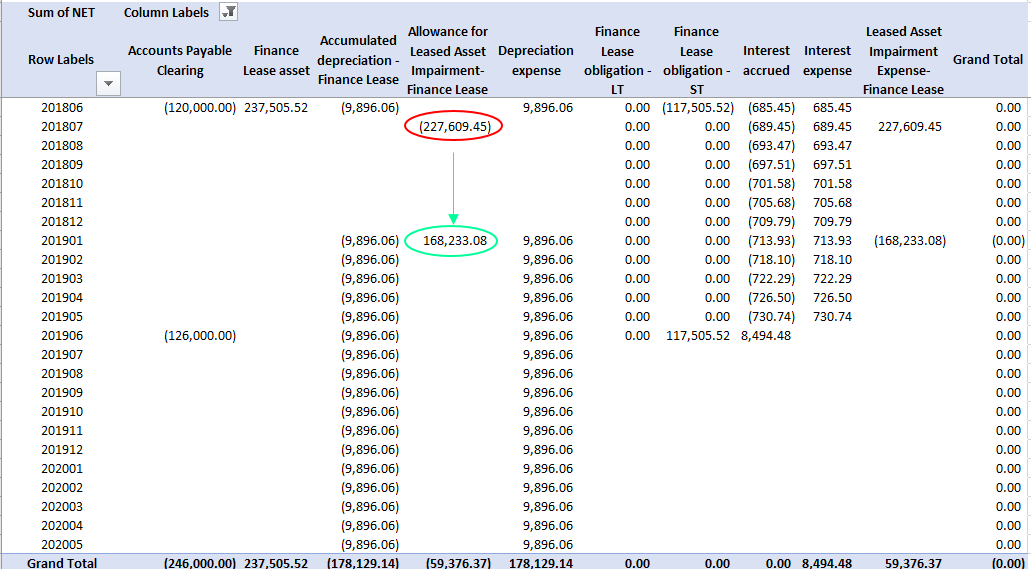Select row label 201905

62,316
